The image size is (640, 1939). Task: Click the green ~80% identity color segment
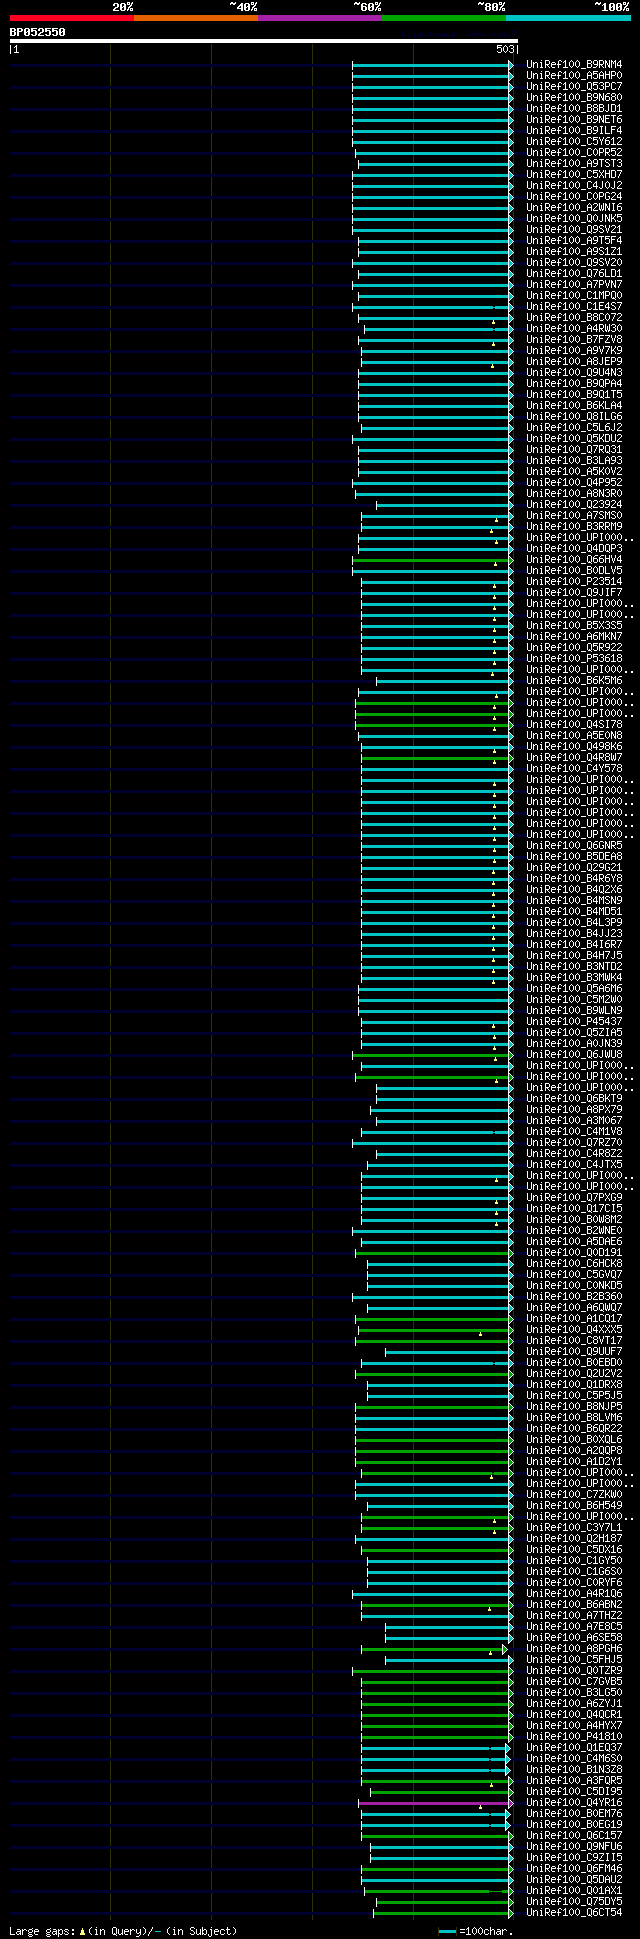[x=443, y=18]
